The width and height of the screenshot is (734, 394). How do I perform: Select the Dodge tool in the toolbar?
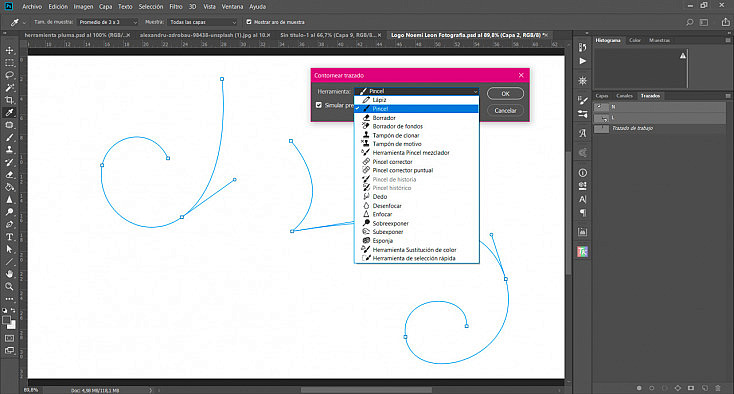pos(9,212)
